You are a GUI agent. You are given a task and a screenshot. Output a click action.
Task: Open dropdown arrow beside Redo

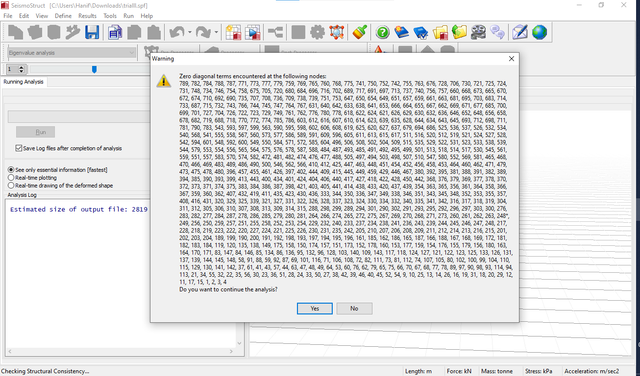coord(216,32)
